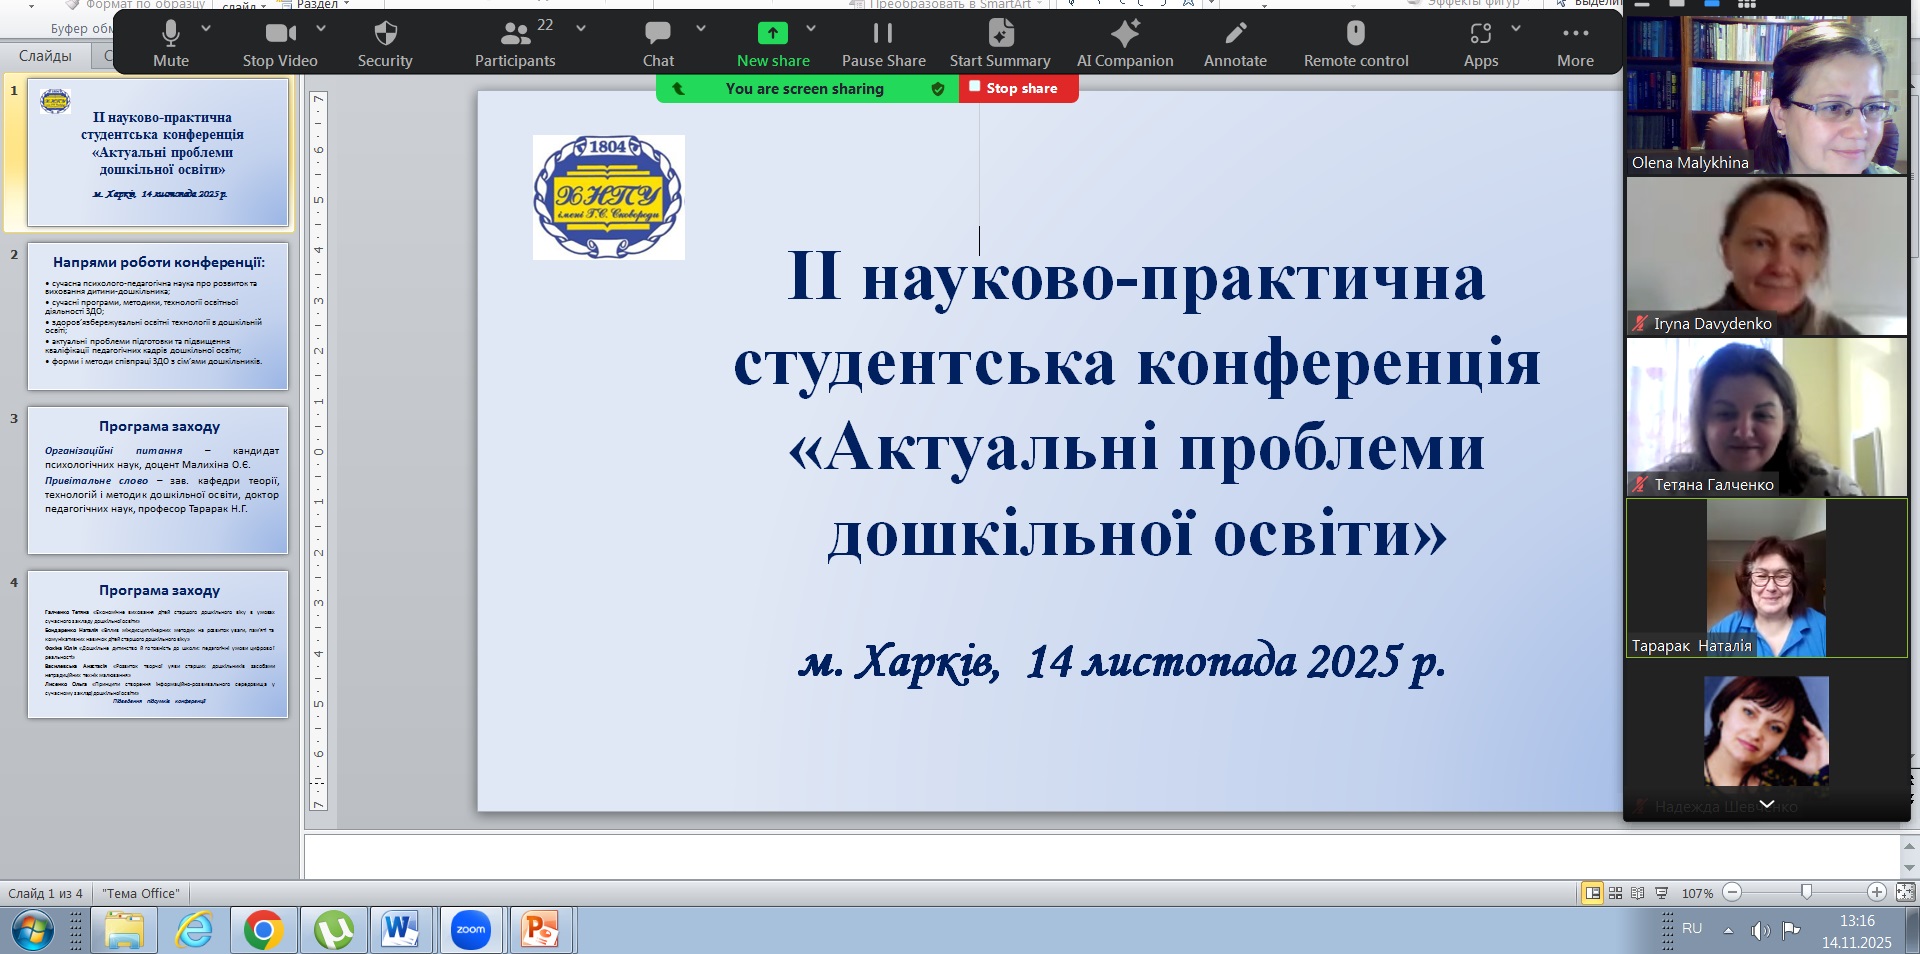Pause the screen share
The height and width of the screenshot is (954, 1920).
pos(883,44)
